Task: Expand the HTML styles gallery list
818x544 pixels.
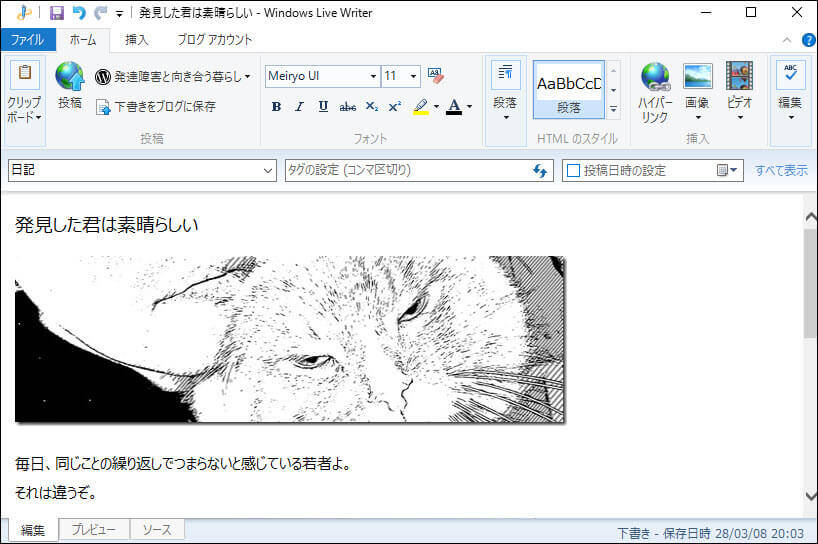Action: [614, 110]
